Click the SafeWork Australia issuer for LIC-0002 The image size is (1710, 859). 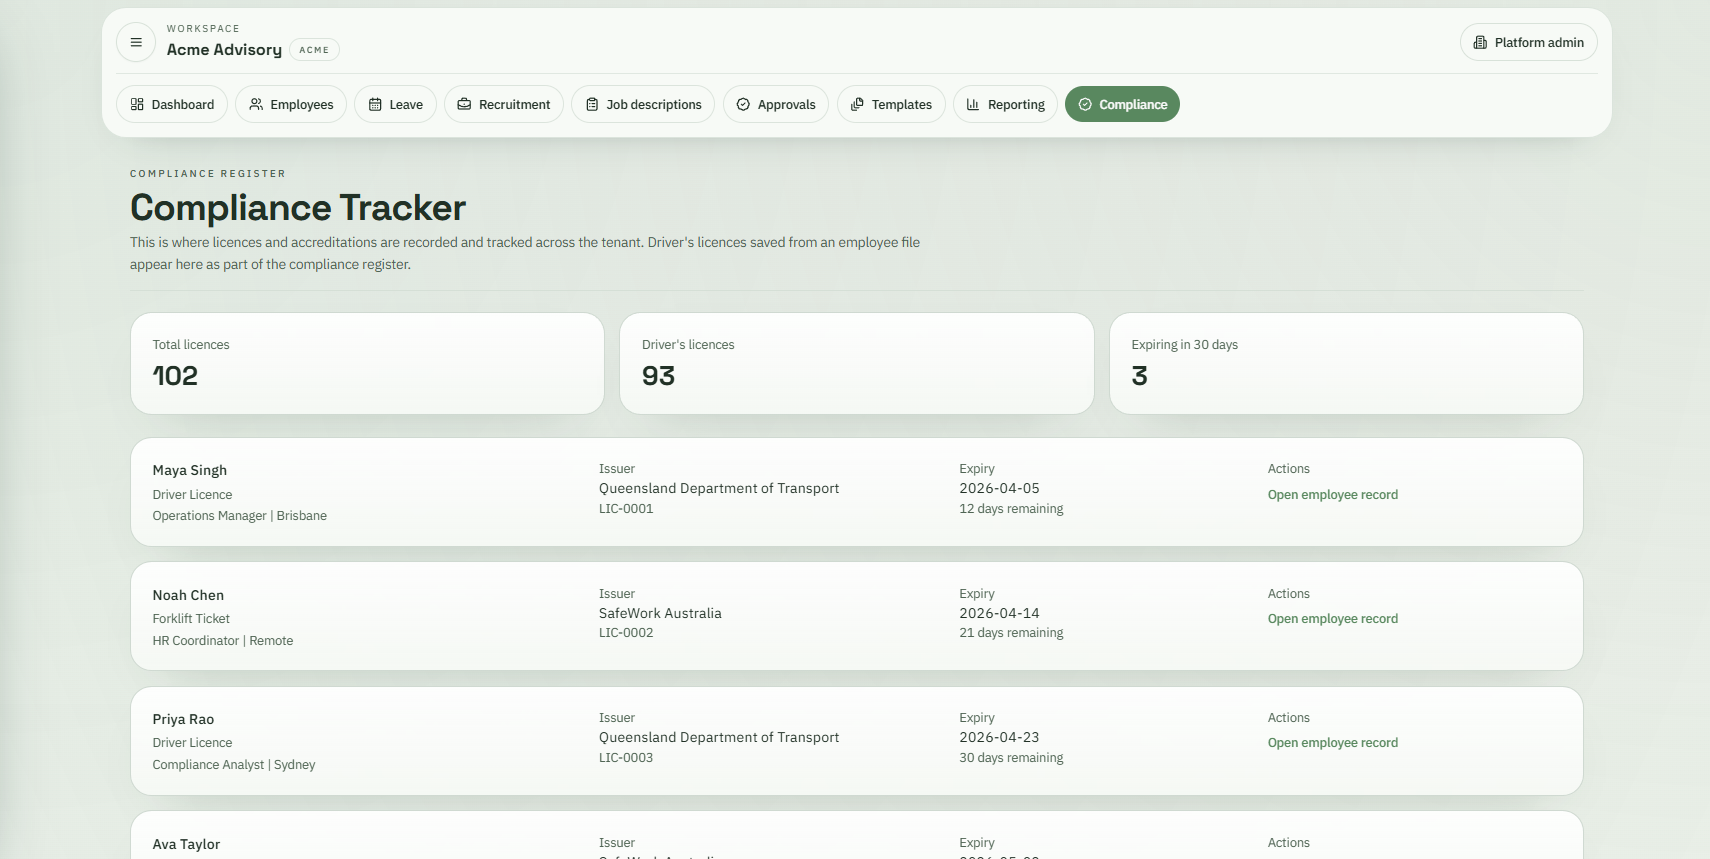[660, 613]
